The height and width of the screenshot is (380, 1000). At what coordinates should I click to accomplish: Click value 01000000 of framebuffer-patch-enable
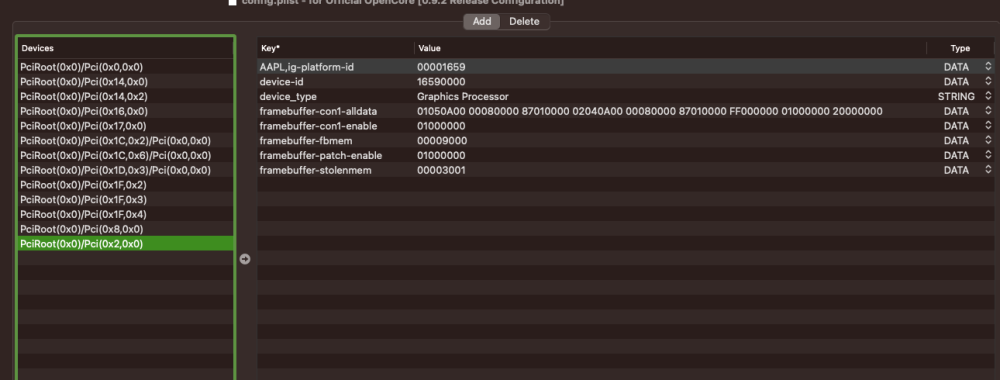(441, 155)
